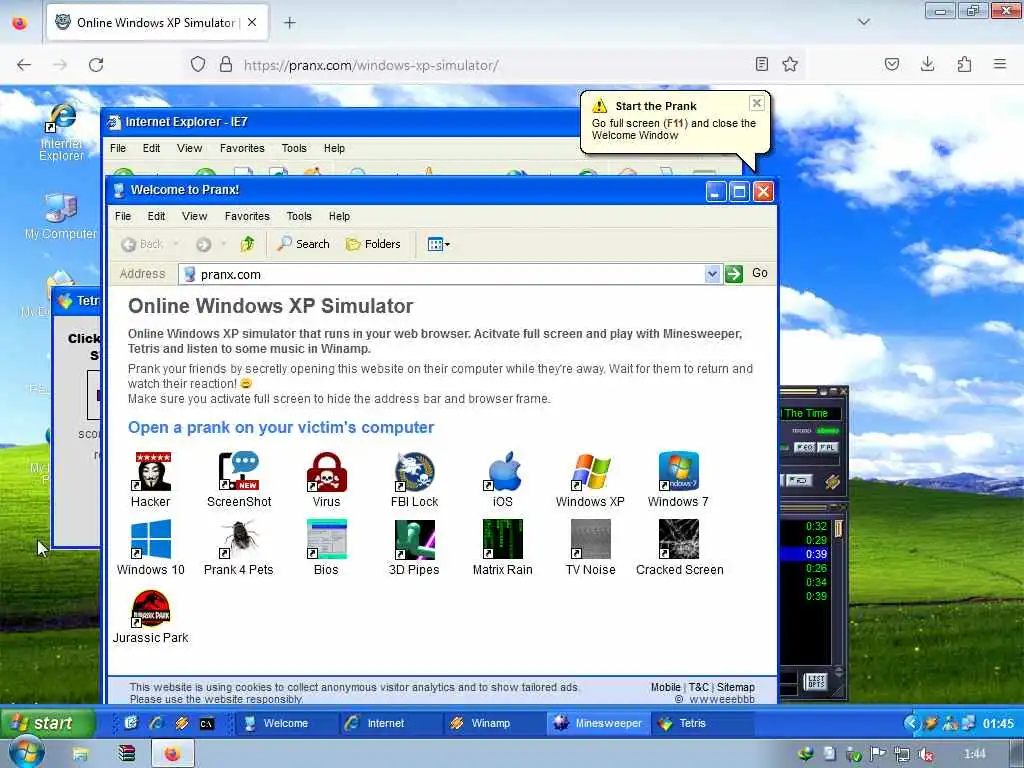Open the Jurassic Park prank icon

[x=151, y=608]
